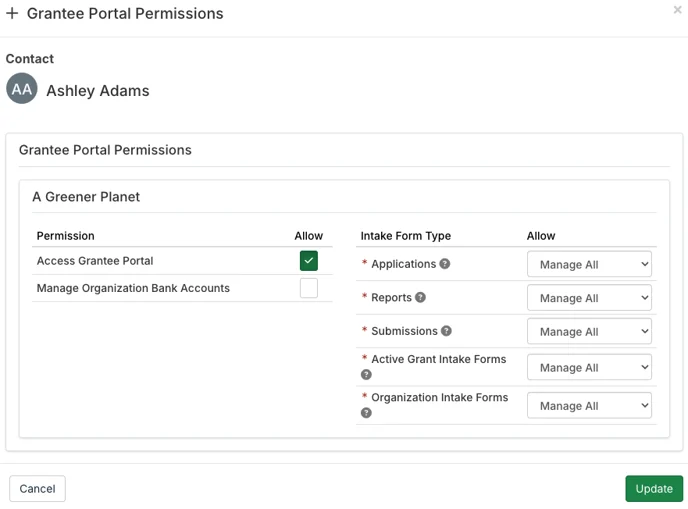
Task: Click the Reports row label
Action: click(391, 298)
